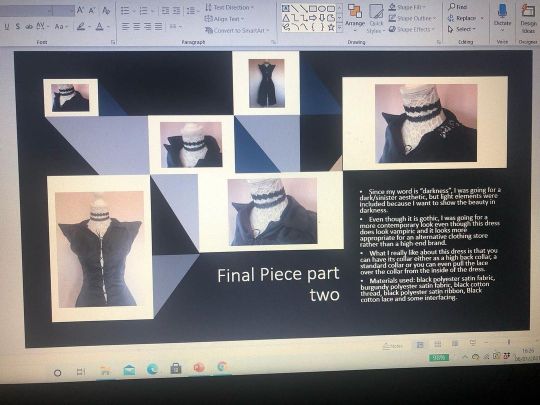
Task: Select the Text Box shape
Action: click(285, 8)
